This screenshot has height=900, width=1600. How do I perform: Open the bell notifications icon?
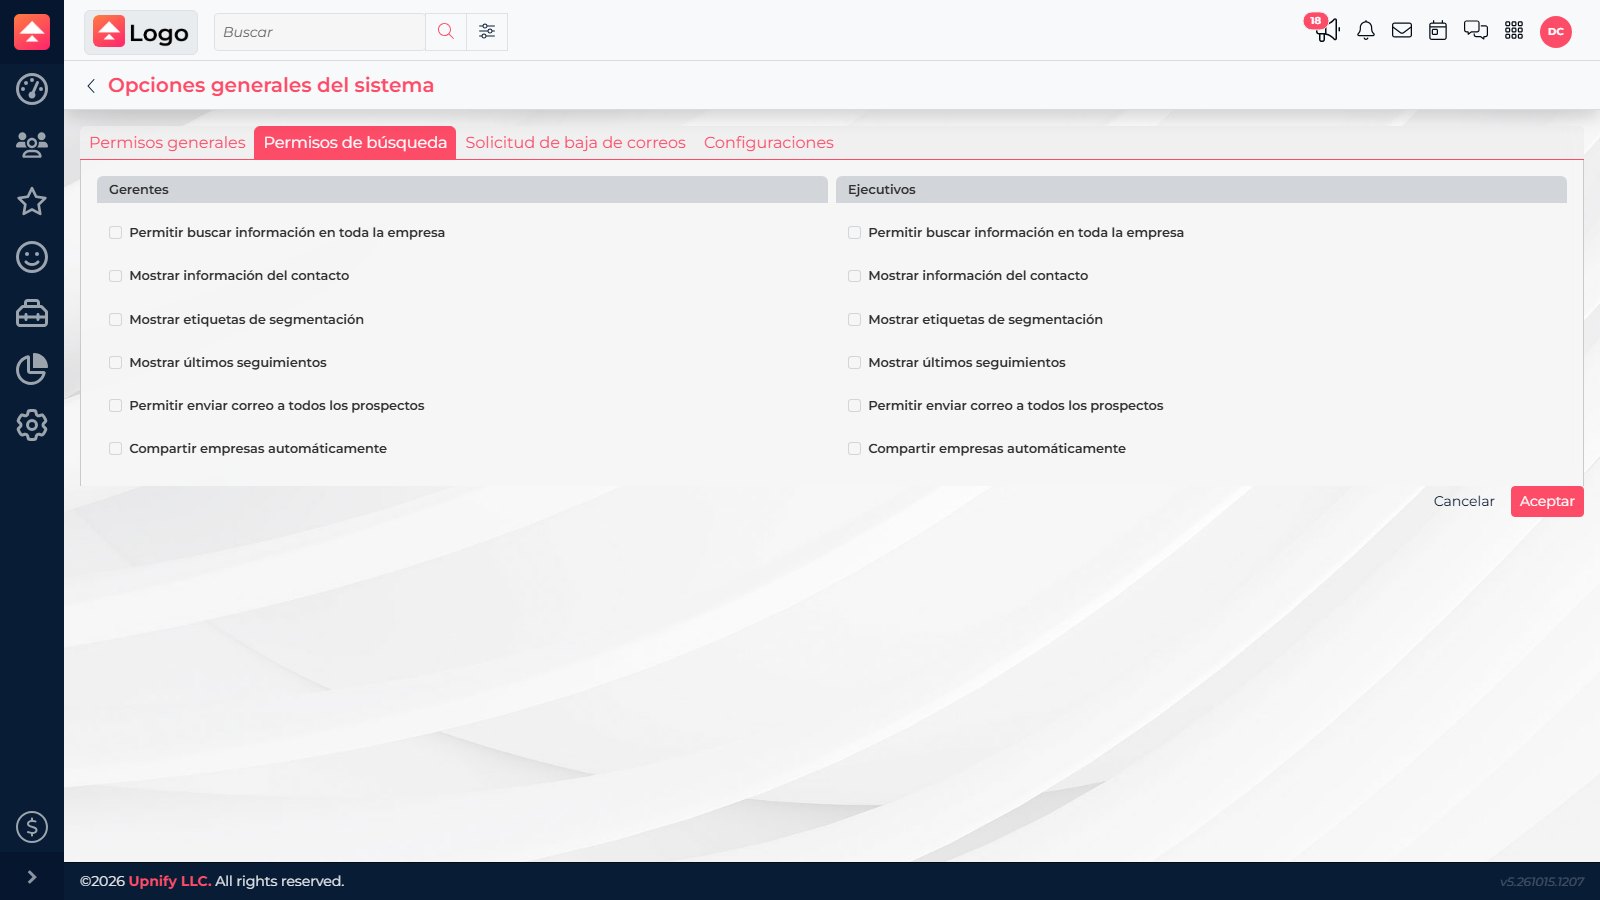click(1366, 31)
